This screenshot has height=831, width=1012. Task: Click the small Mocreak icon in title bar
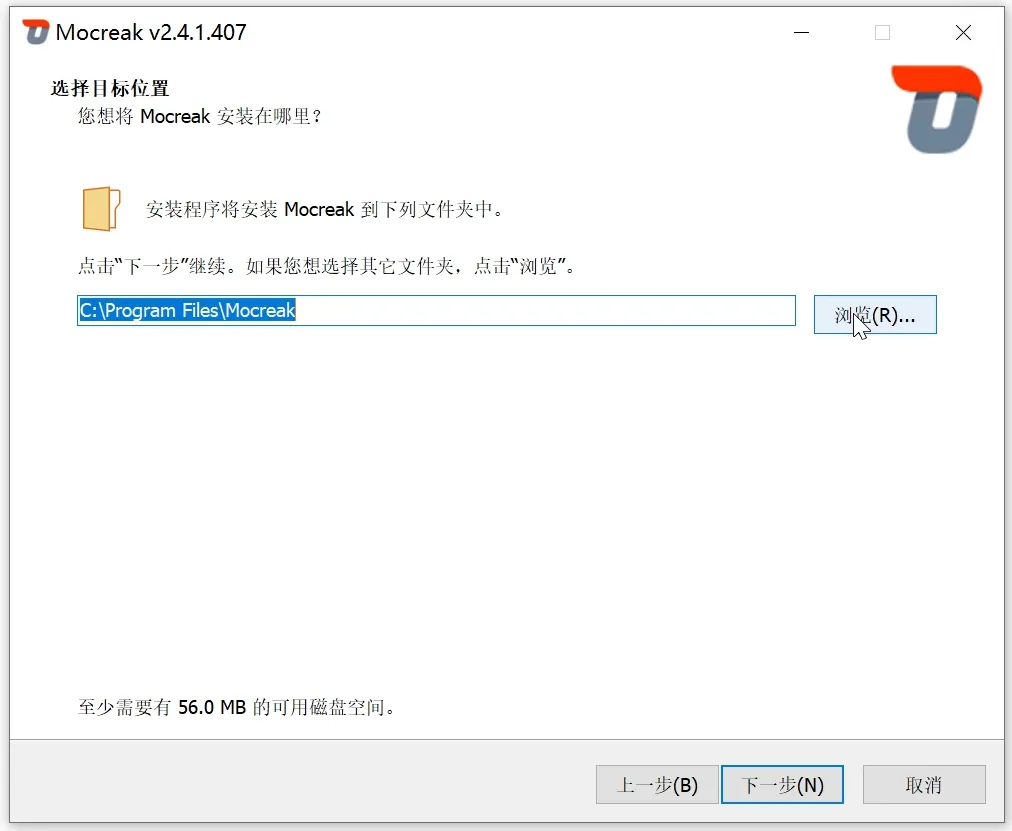pyautogui.click(x=36, y=32)
